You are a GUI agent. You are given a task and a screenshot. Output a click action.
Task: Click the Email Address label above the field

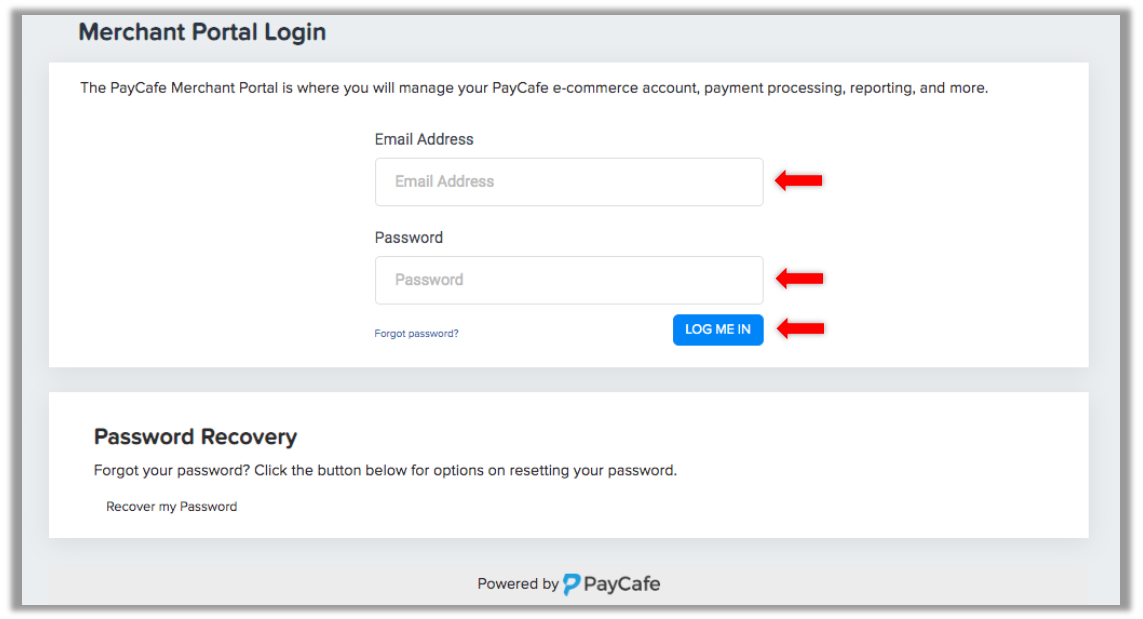click(424, 139)
